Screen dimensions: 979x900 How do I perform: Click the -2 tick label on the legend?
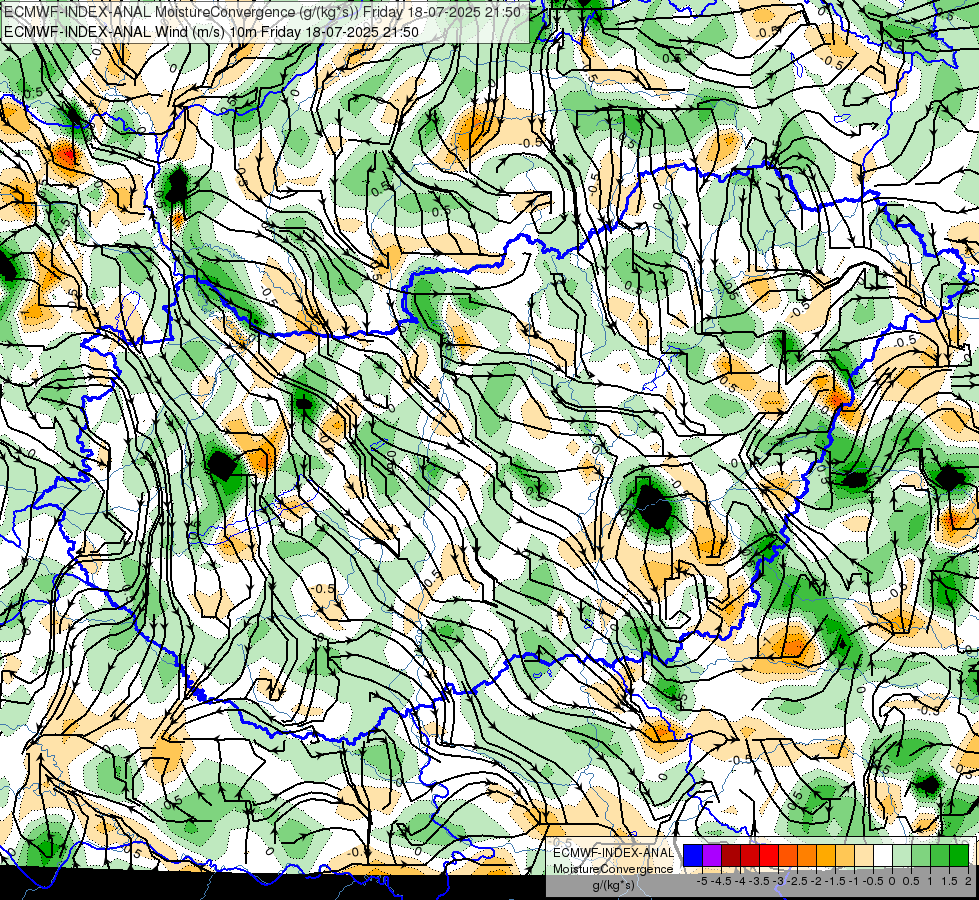(816, 881)
